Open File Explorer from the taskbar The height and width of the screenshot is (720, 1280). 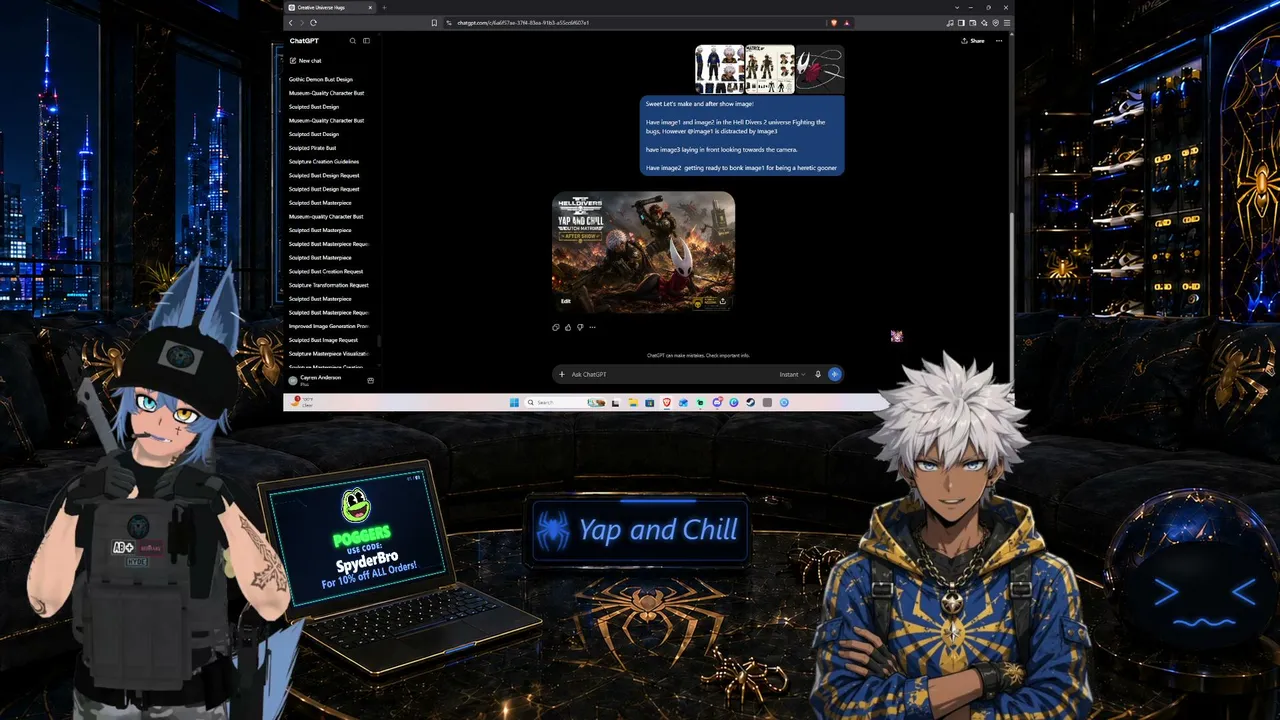[x=632, y=402]
